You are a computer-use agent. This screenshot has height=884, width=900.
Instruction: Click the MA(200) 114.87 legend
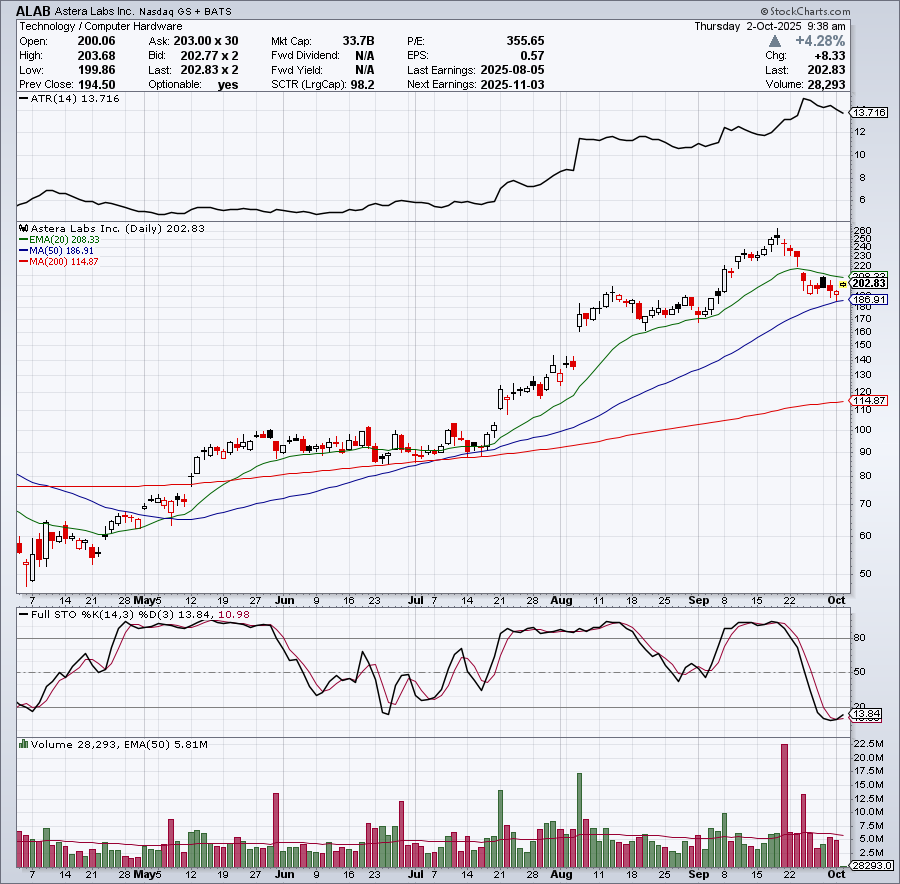coord(59,262)
